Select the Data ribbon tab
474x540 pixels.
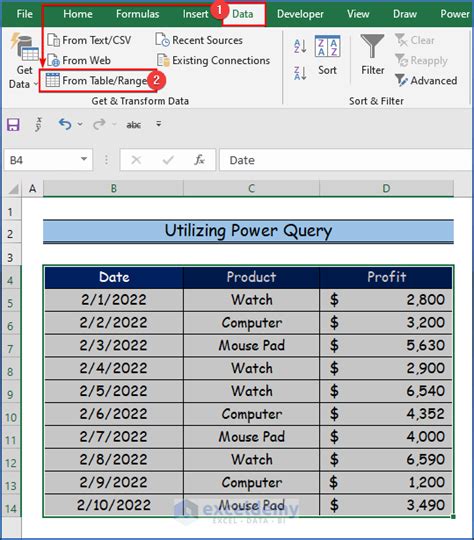pos(243,14)
